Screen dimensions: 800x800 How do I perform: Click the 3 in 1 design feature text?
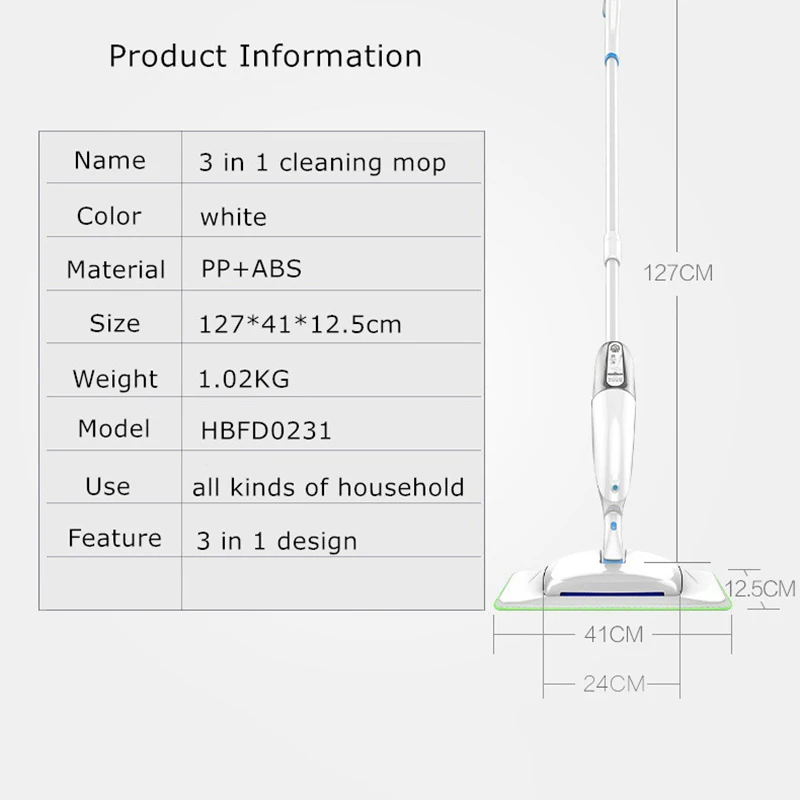pyautogui.click(x=277, y=541)
